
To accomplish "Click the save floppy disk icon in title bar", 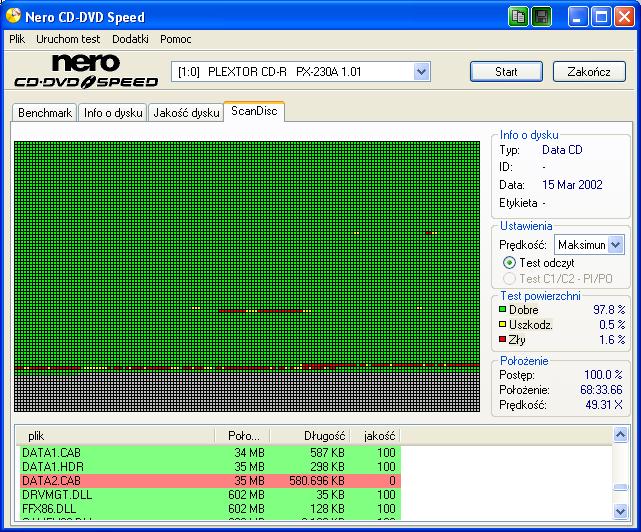I will coord(541,17).
